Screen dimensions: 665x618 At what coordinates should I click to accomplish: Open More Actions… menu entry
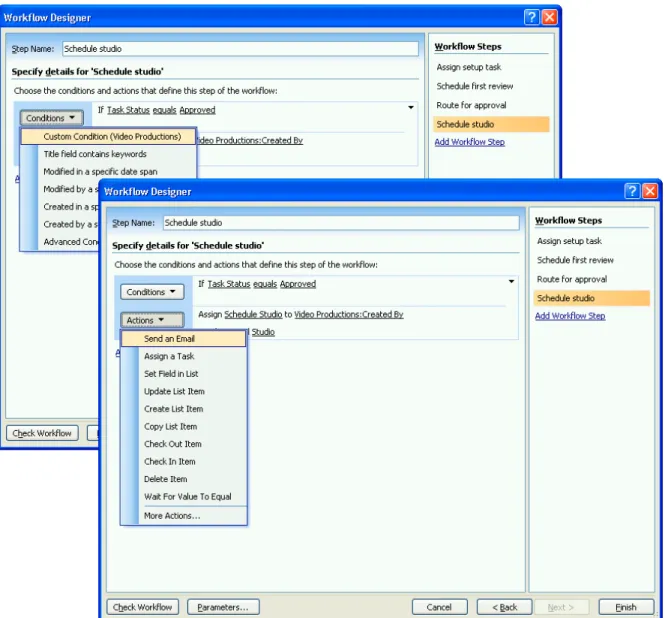click(x=183, y=516)
